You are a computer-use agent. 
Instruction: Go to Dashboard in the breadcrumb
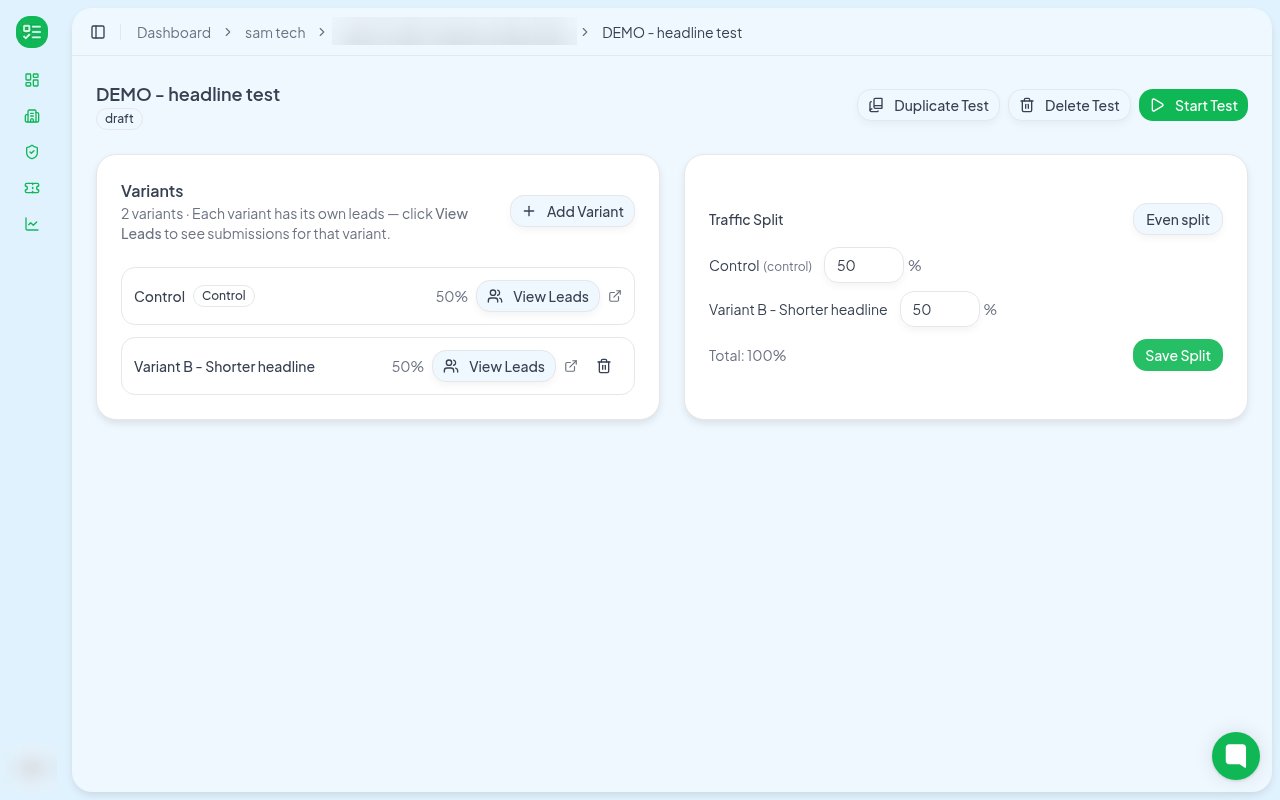pyautogui.click(x=174, y=32)
